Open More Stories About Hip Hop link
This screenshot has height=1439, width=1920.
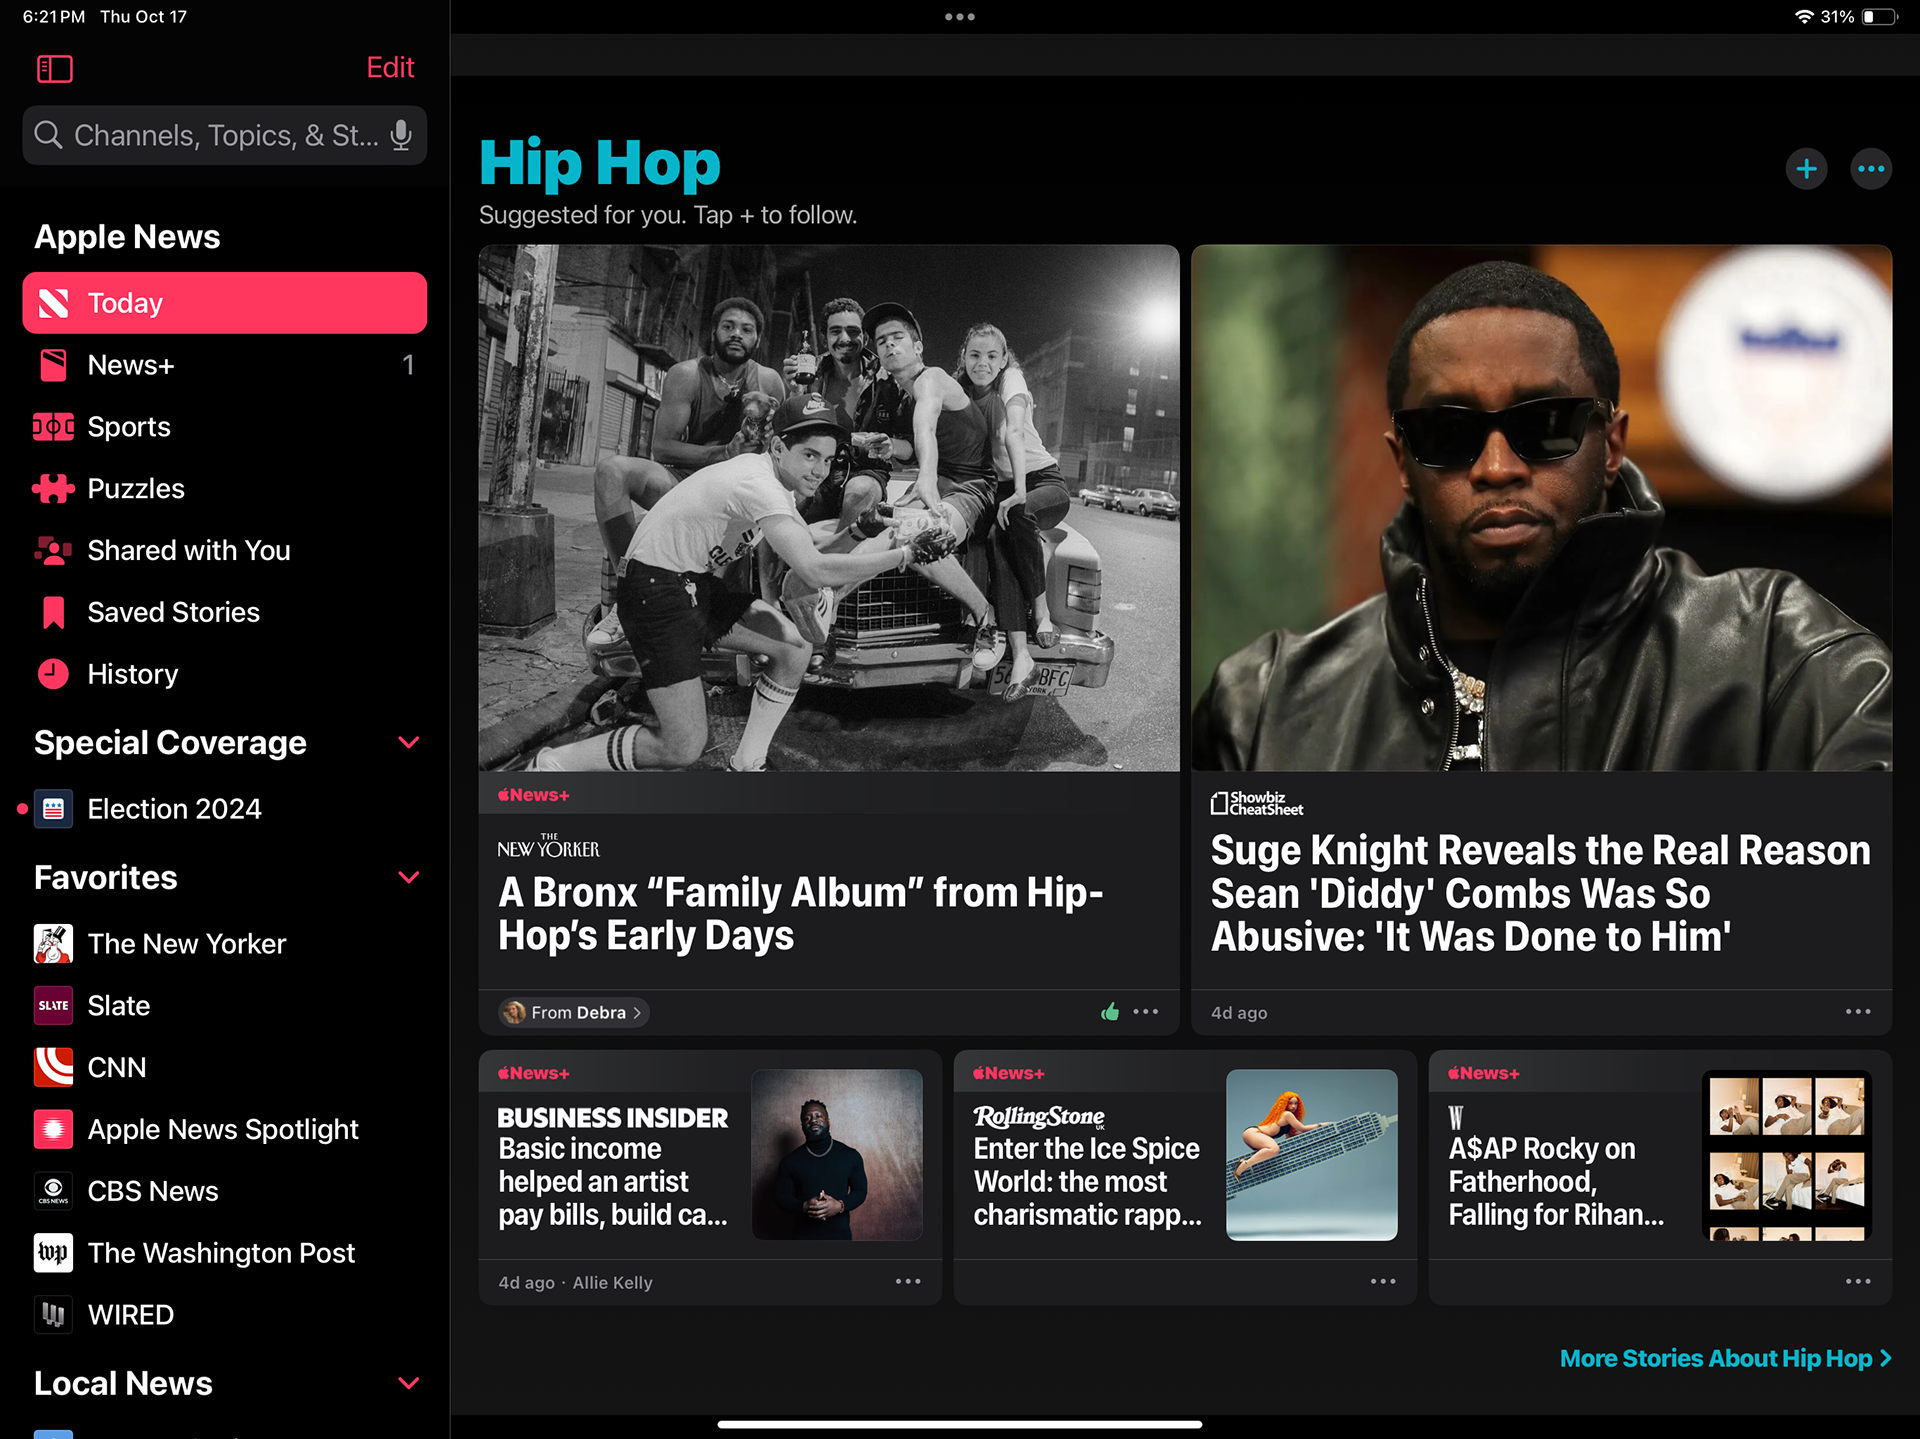[1725, 1358]
